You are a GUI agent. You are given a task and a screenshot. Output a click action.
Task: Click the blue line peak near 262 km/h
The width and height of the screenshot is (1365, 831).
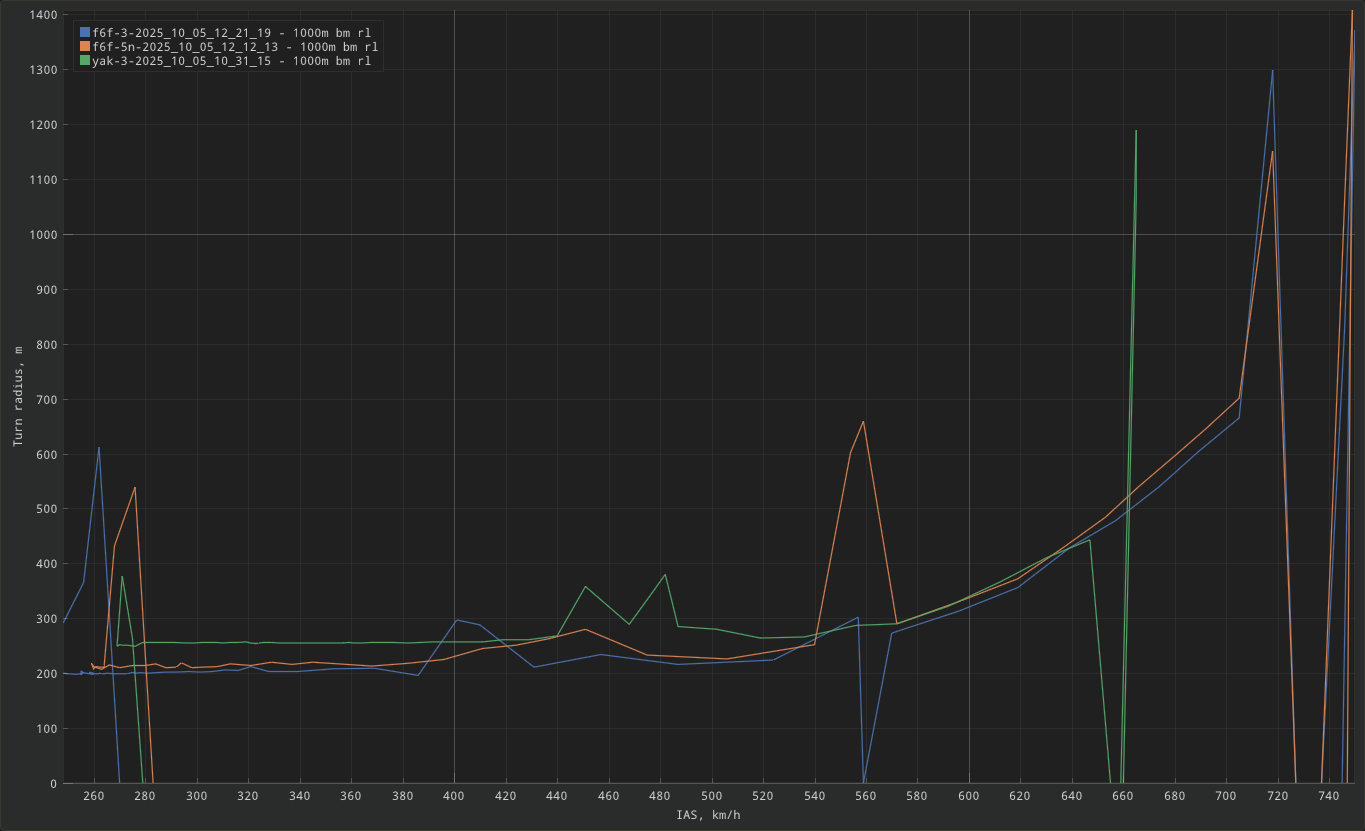click(x=99, y=447)
